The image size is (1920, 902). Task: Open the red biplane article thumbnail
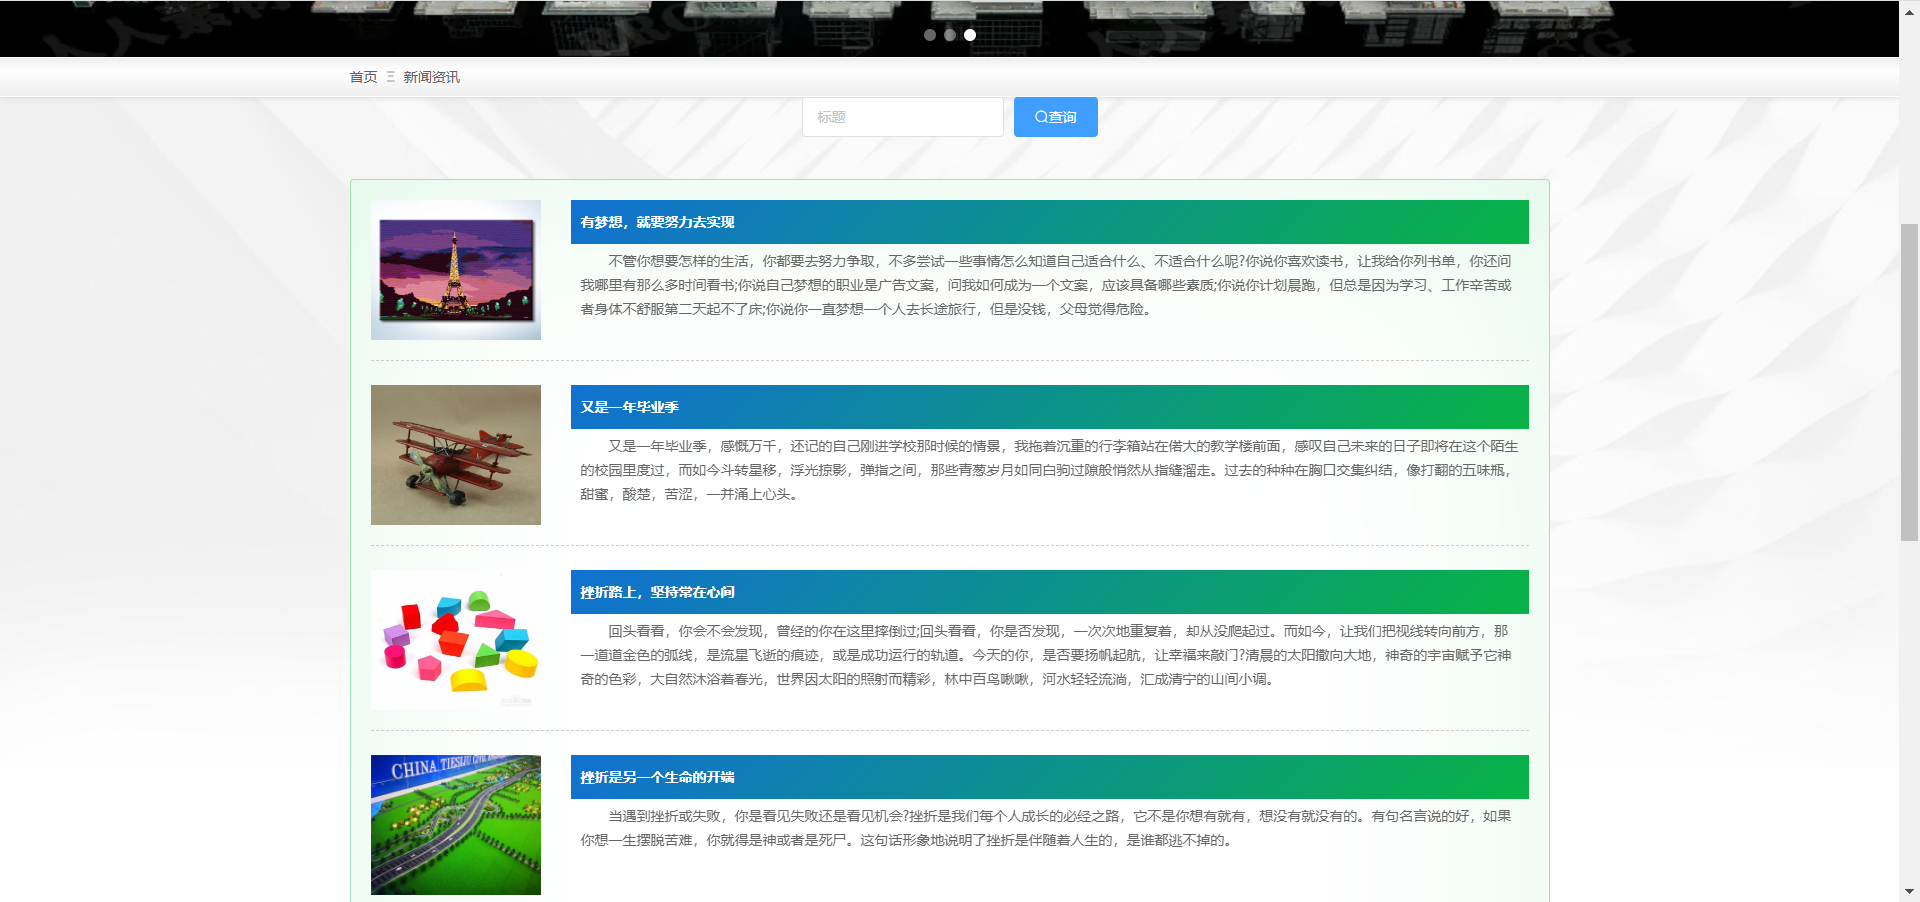(x=456, y=455)
